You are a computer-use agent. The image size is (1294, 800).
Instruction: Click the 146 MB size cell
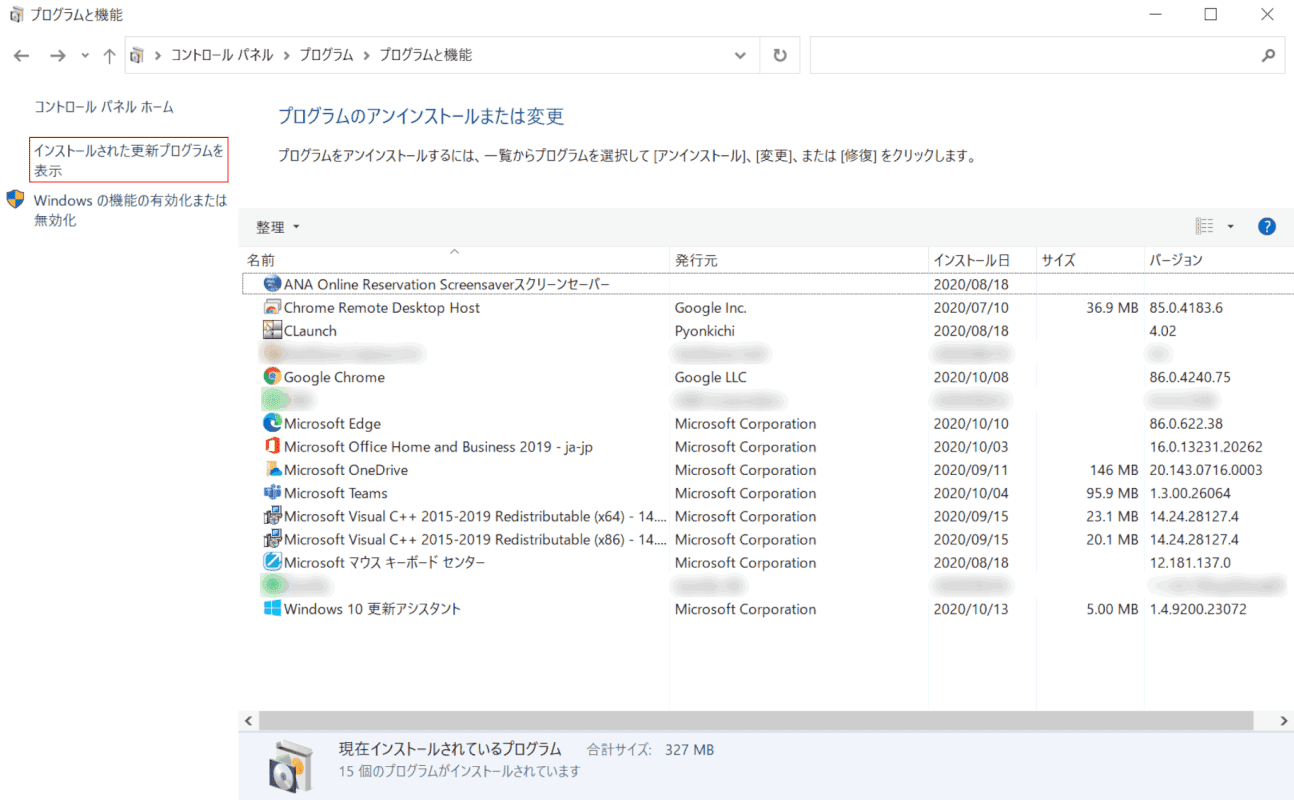coord(1114,470)
